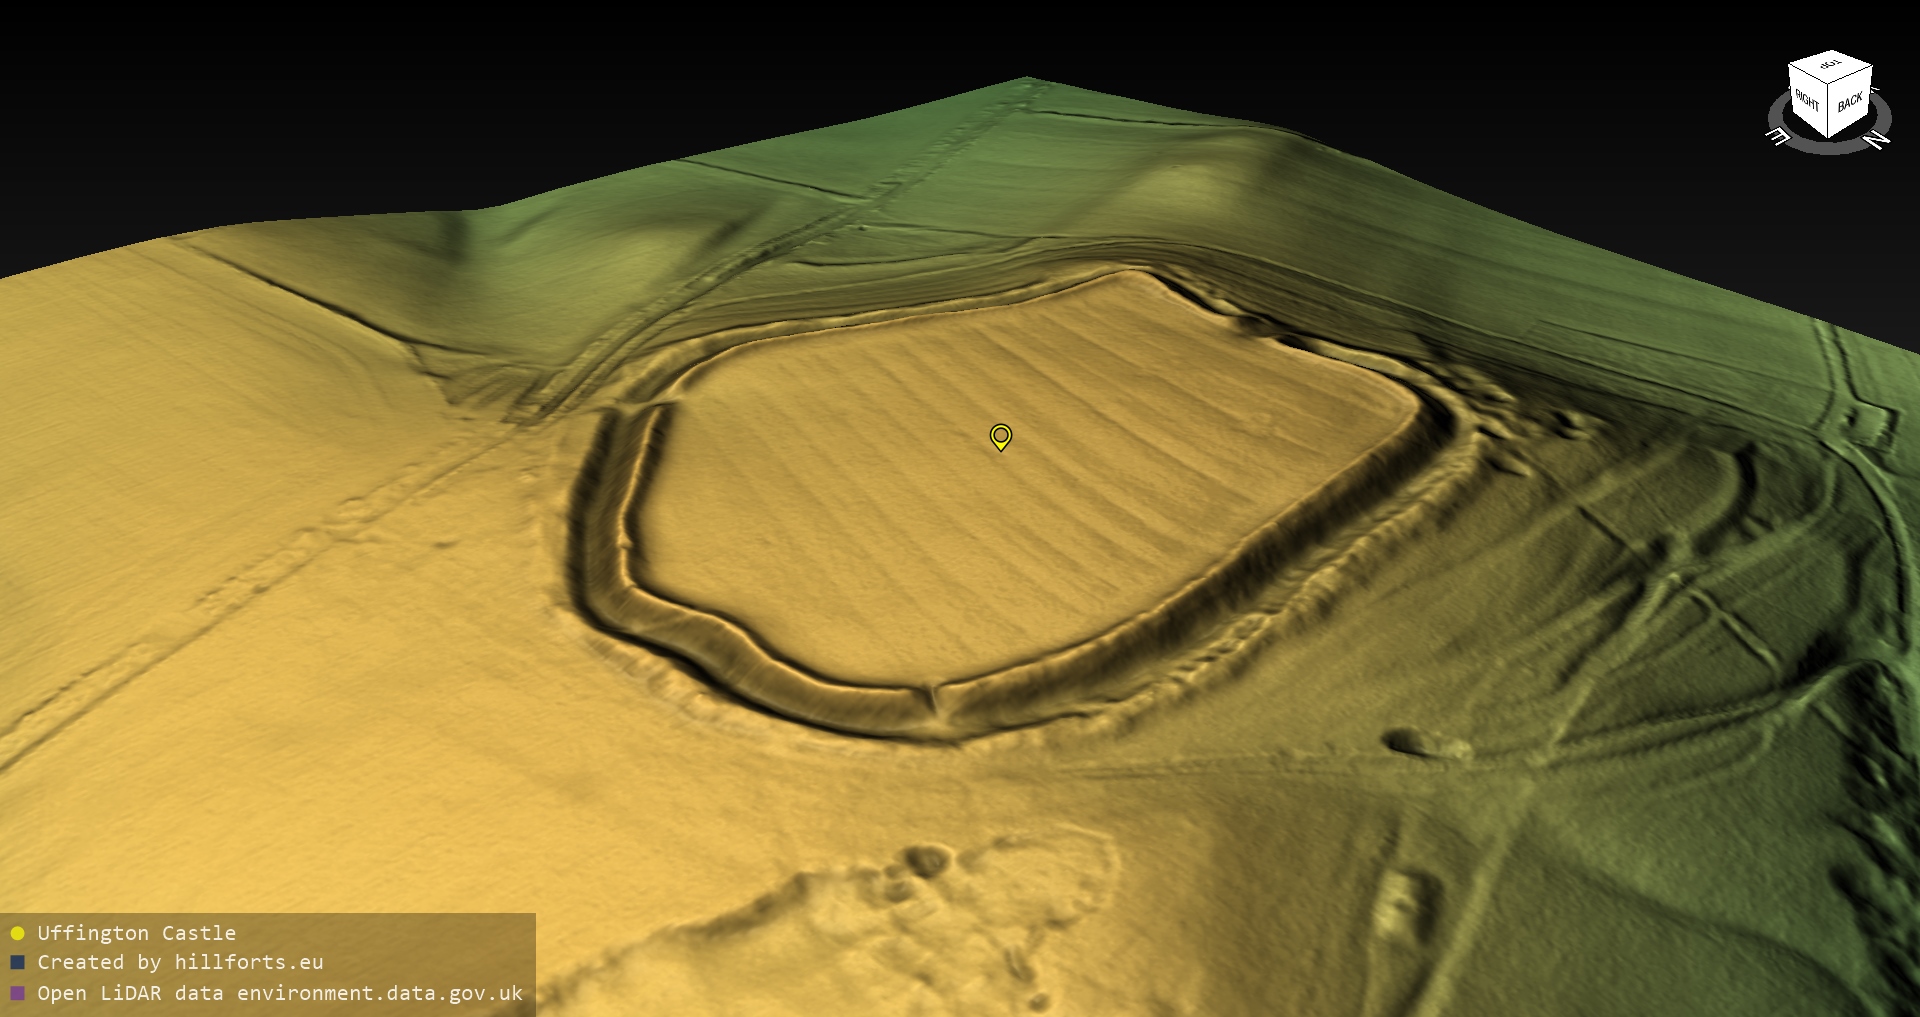Click the yellow dot beside Uffington Castle
Image resolution: width=1920 pixels, height=1017 pixels.
pyautogui.click(x=17, y=933)
